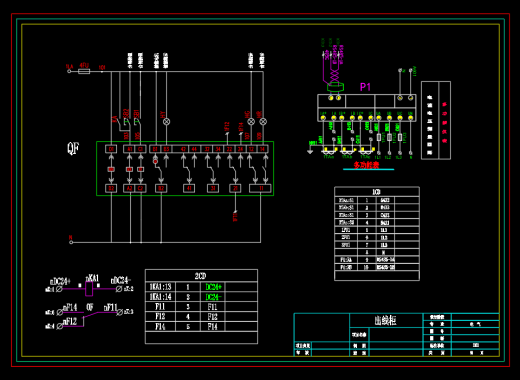Click the SB1 pushbutton contact symbol

[138, 122]
